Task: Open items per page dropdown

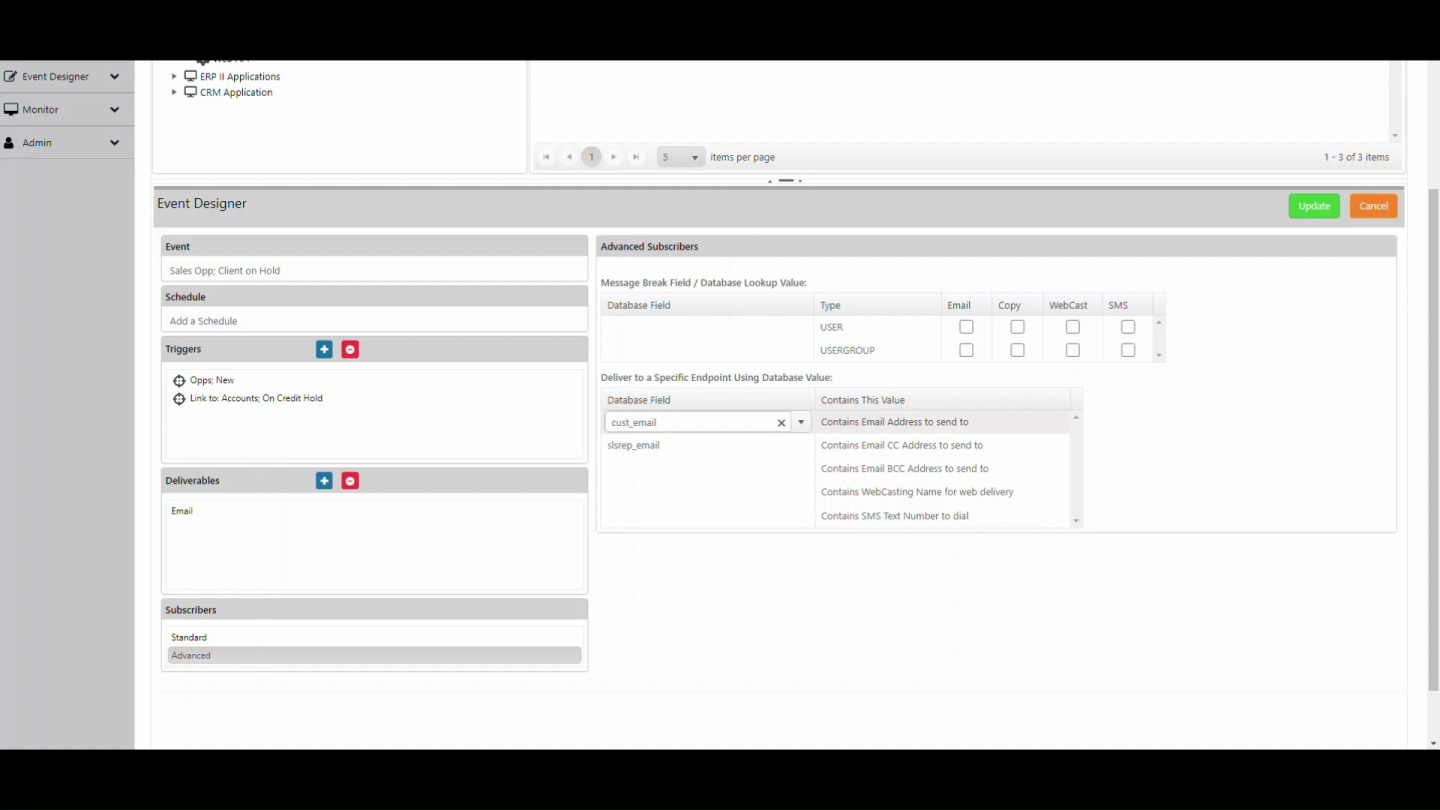Action: [x=681, y=157]
